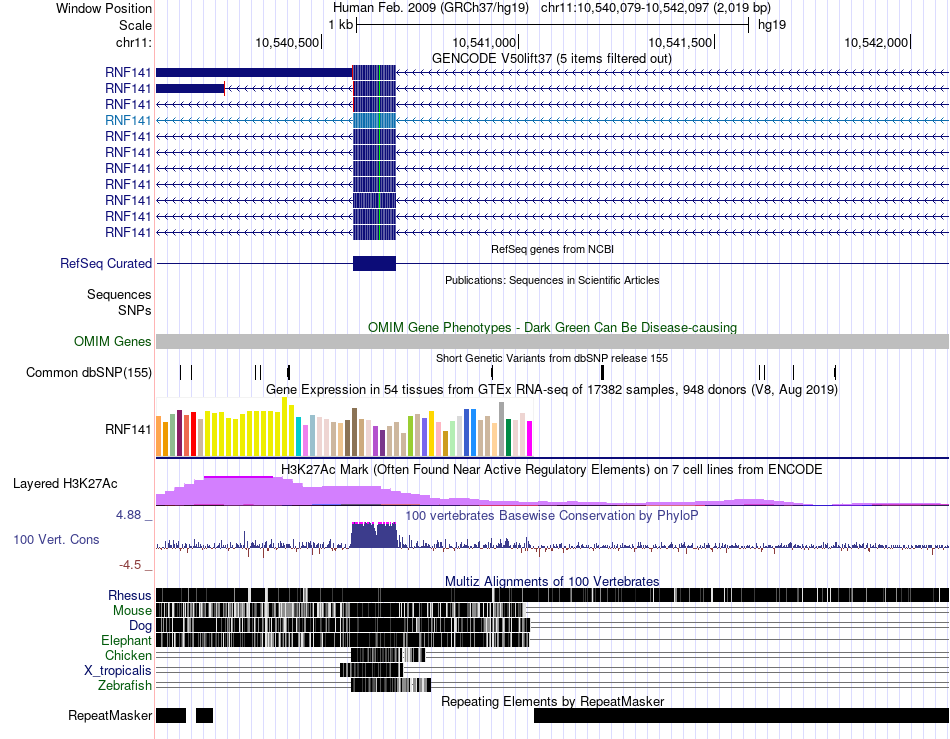The height and width of the screenshot is (739, 950).
Task: Click the long RepeatMasker block at the track's right end
Action: (x=741, y=715)
